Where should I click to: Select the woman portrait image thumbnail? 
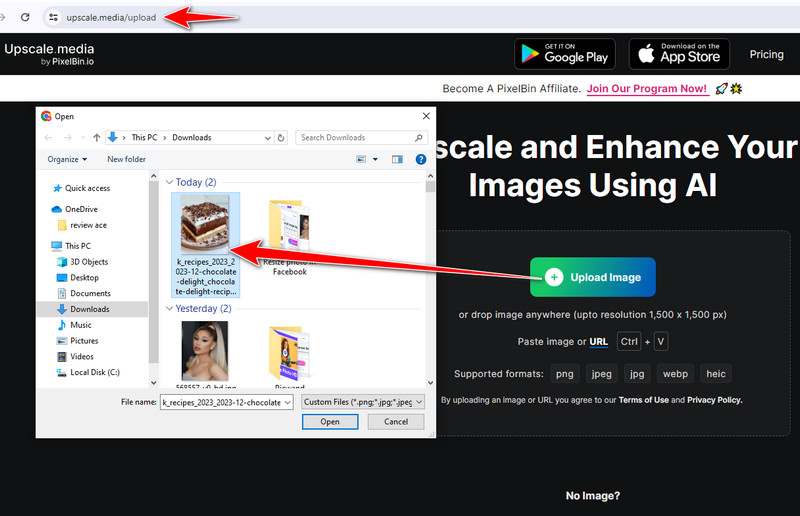point(205,351)
